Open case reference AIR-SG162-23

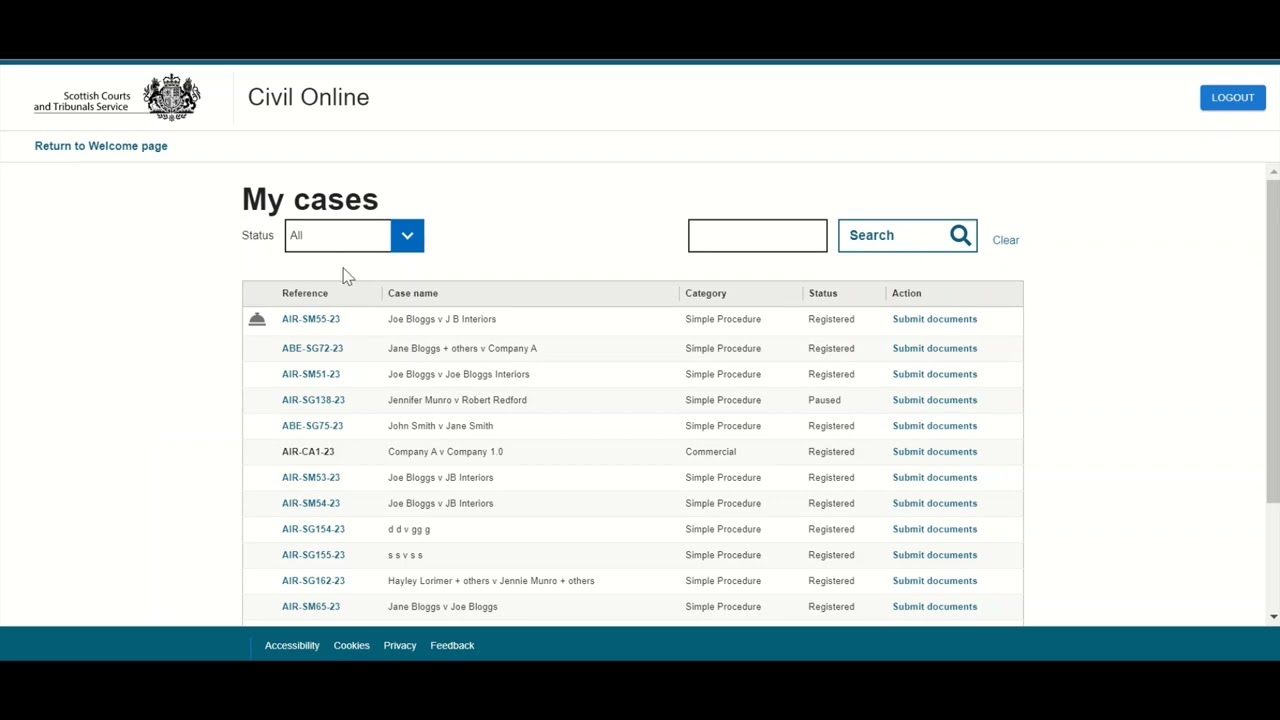click(313, 581)
